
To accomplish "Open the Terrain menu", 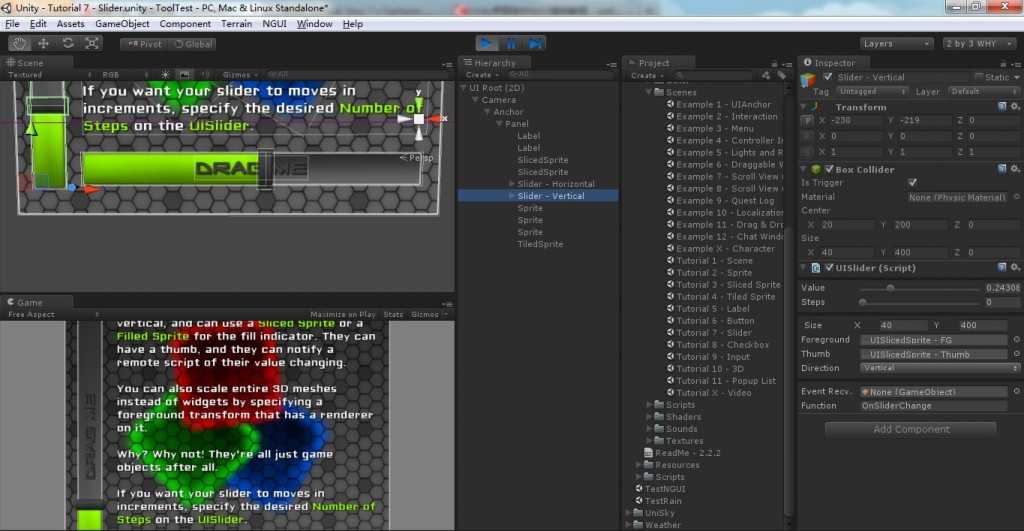I will pyautogui.click(x=236, y=24).
